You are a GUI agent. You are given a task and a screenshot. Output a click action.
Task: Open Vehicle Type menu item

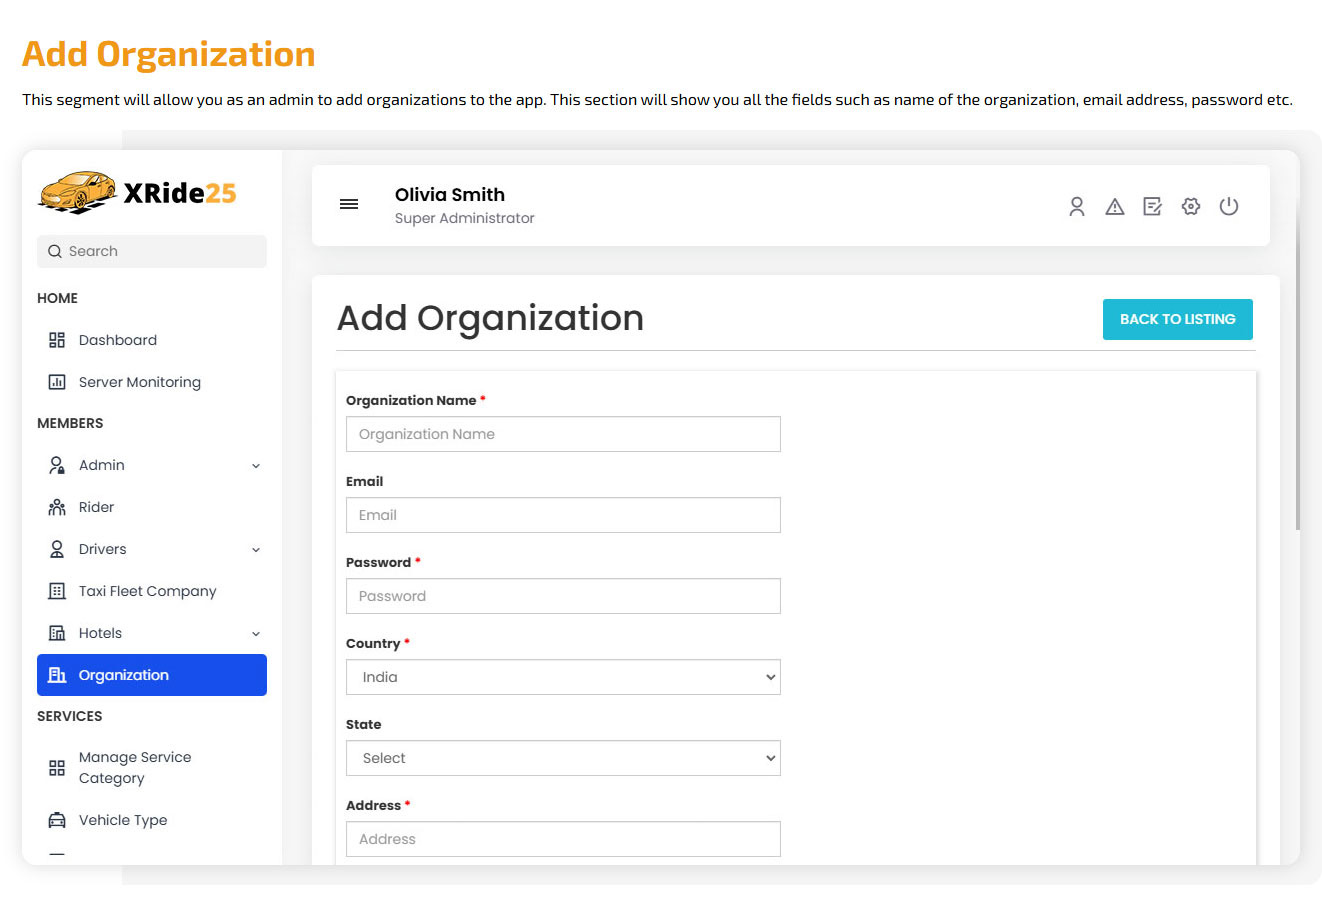coord(152,820)
